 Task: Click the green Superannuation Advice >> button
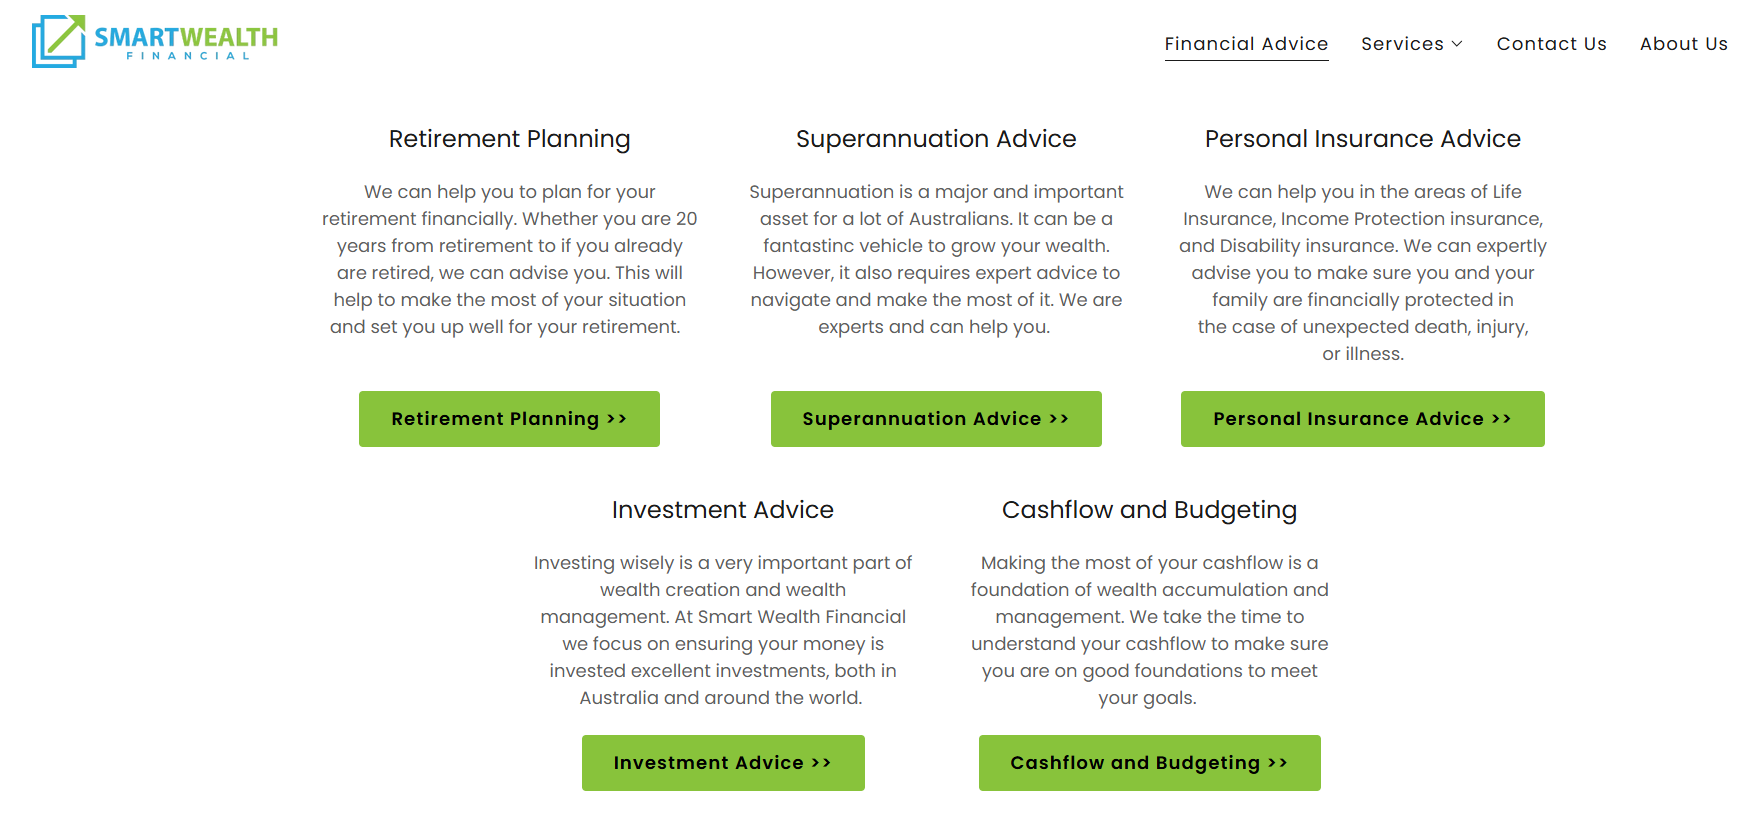coord(936,419)
